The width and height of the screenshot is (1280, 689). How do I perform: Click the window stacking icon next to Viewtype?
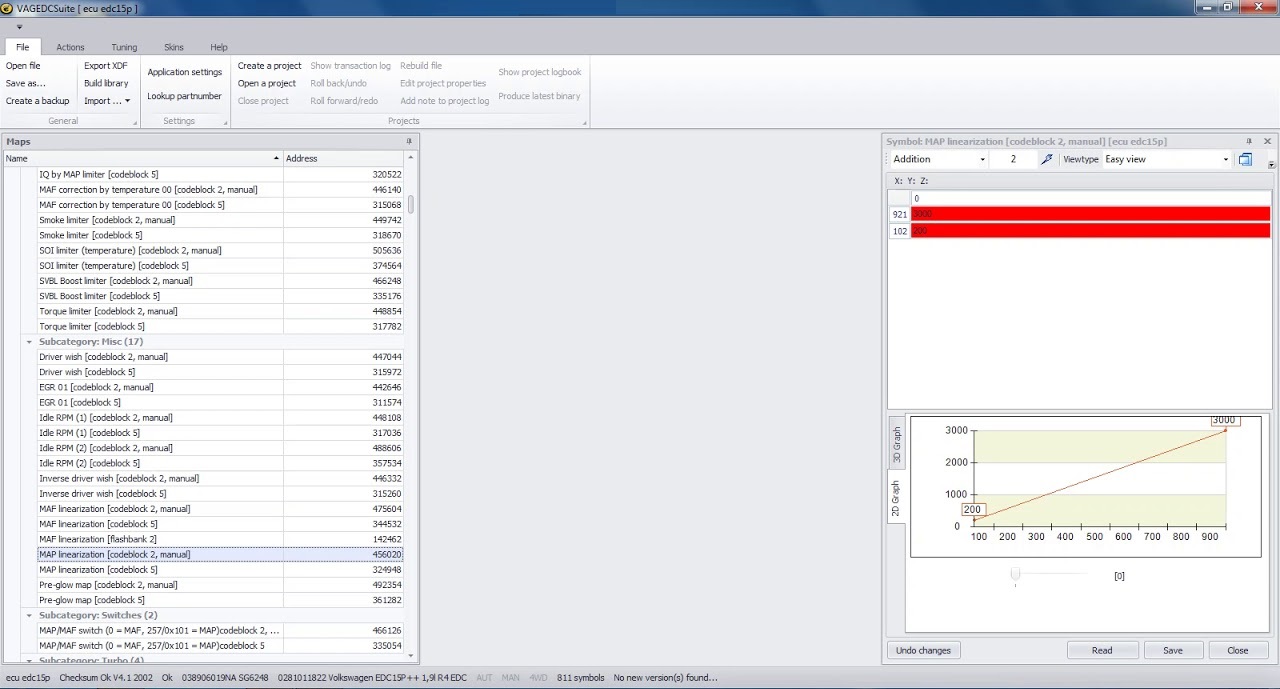pos(1245,159)
